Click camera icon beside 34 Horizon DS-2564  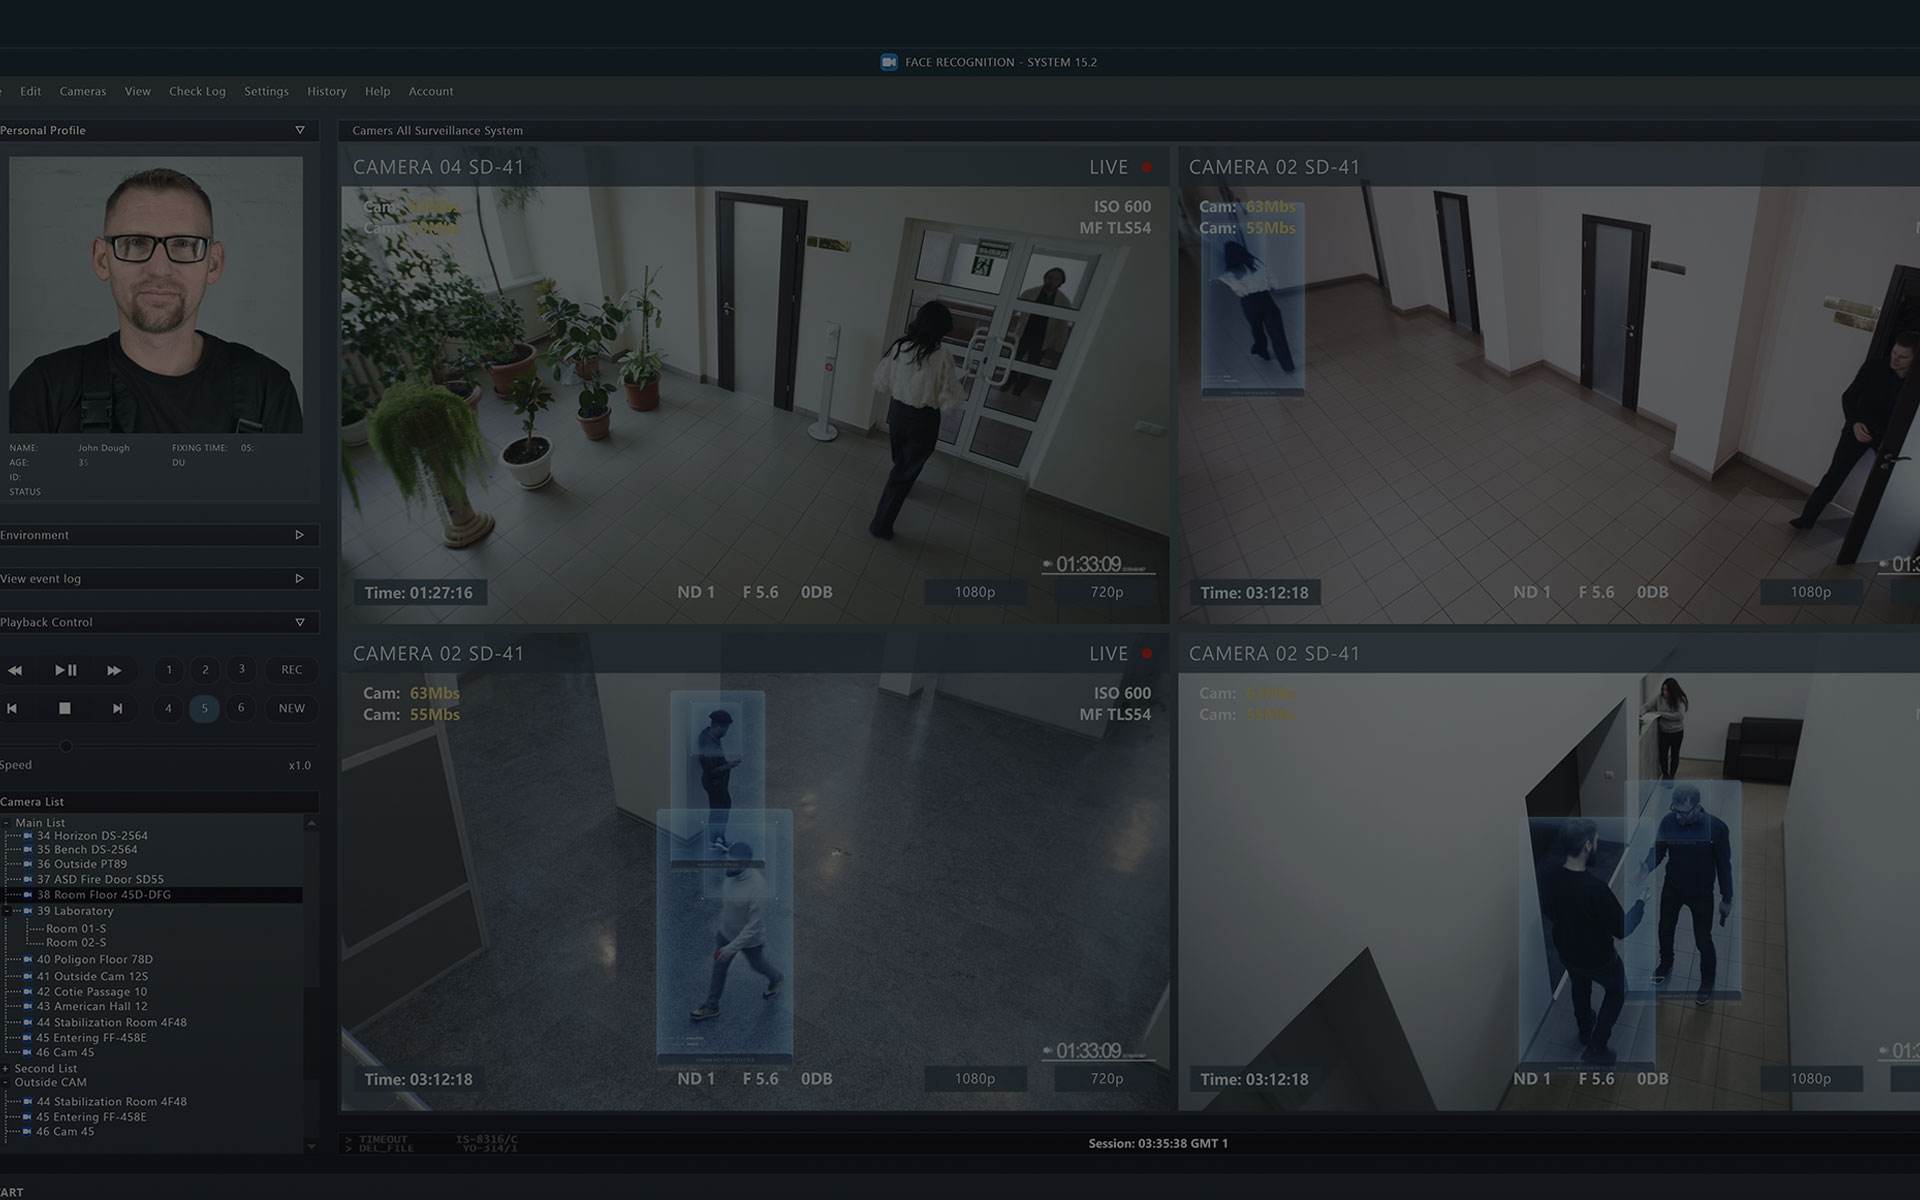pyautogui.click(x=28, y=836)
